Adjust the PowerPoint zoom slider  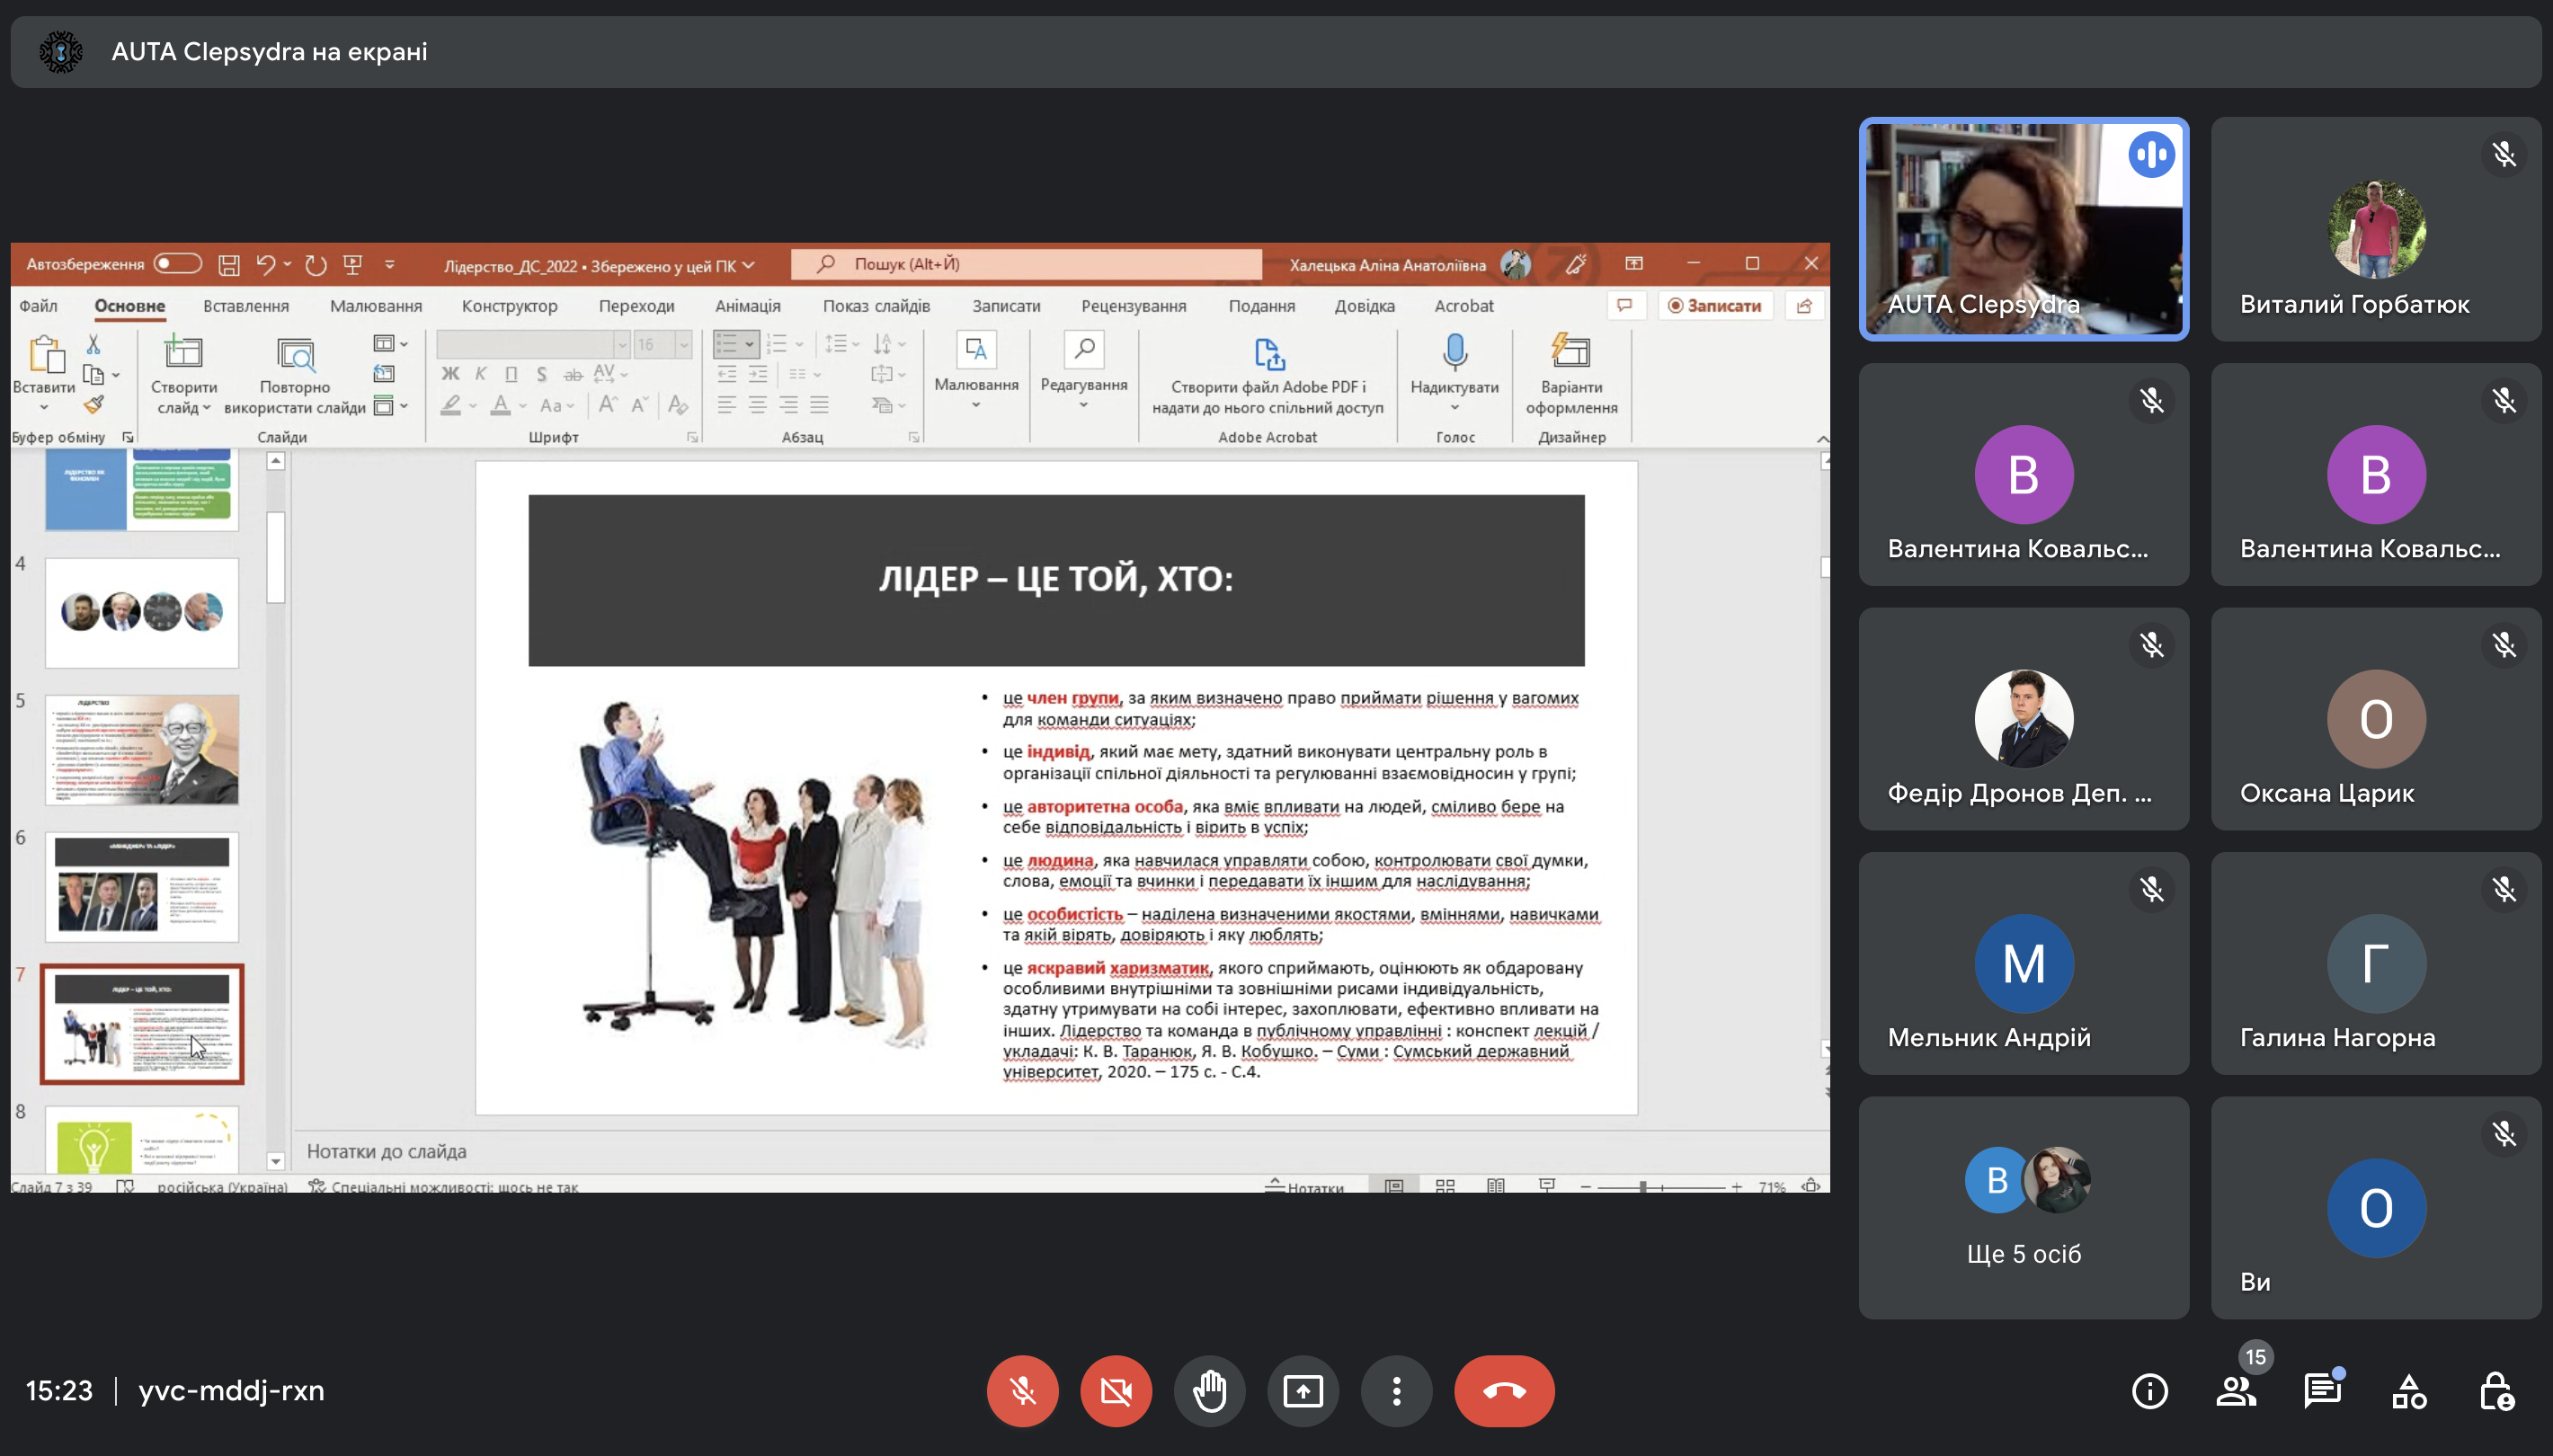(x=1643, y=1187)
